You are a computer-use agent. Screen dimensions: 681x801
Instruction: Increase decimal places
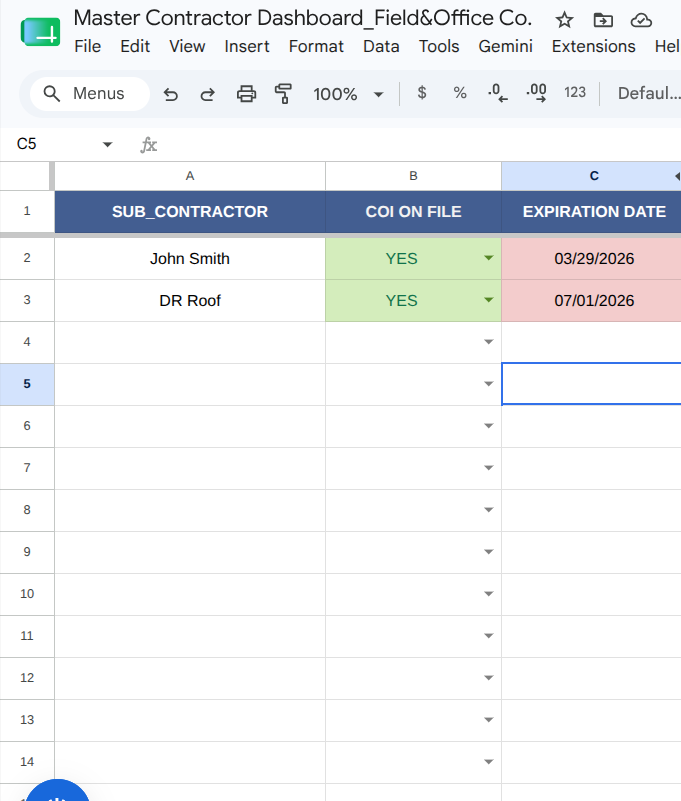click(x=536, y=93)
